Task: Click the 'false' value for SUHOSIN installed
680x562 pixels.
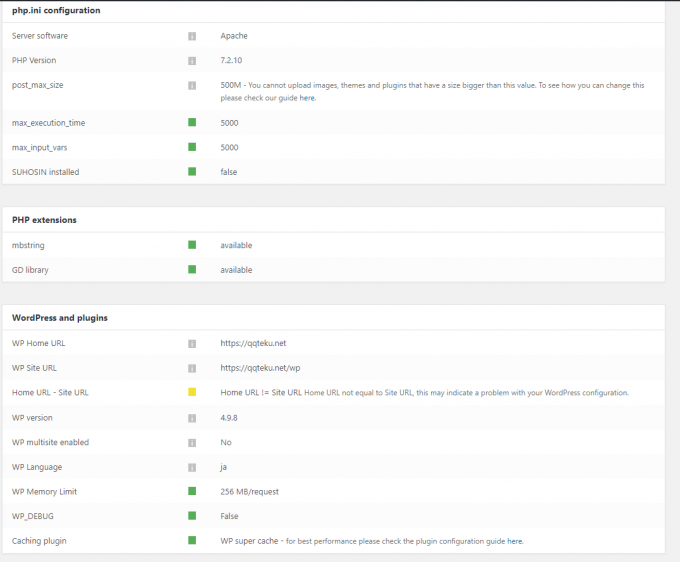Action: [229, 172]
